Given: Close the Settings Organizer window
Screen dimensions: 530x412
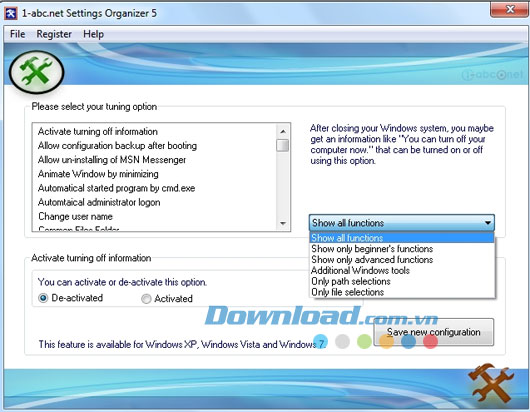Looking at the screenshot, I should click(x=509, y=9).
